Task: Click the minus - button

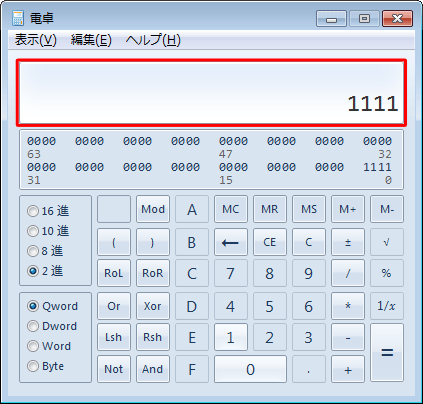Action: (x=348, y=337)
